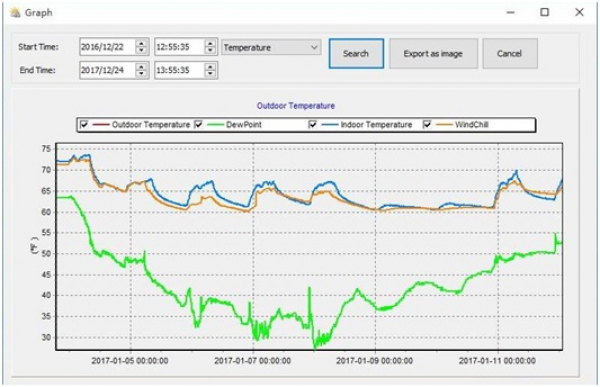Maximize the Graph window
Image resolution: width=600 pixels, height=387 pixels.
545,12
